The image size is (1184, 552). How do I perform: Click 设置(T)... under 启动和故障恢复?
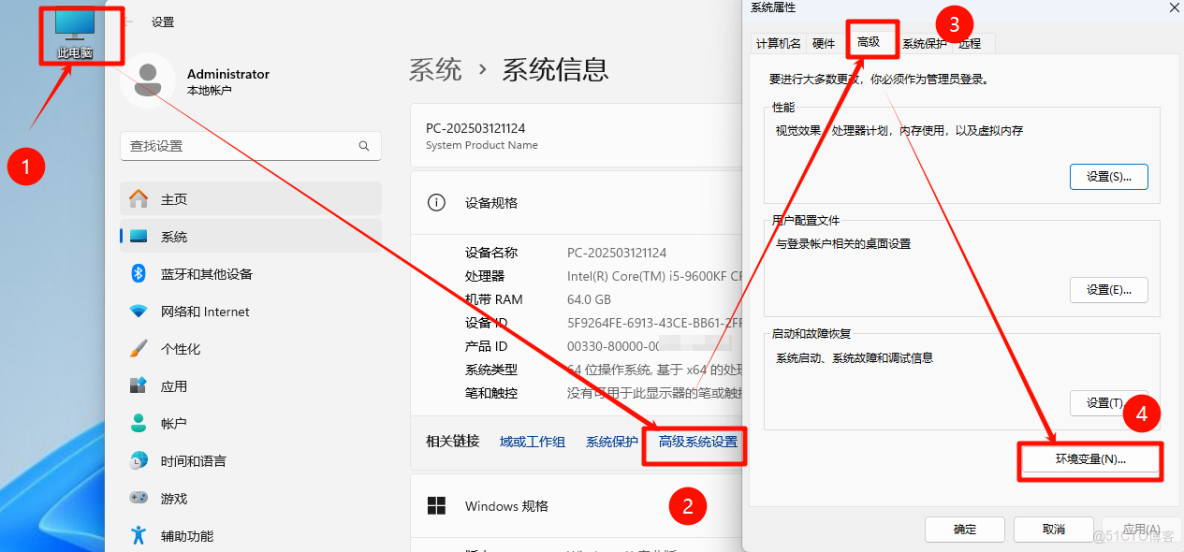point(1108,402)
